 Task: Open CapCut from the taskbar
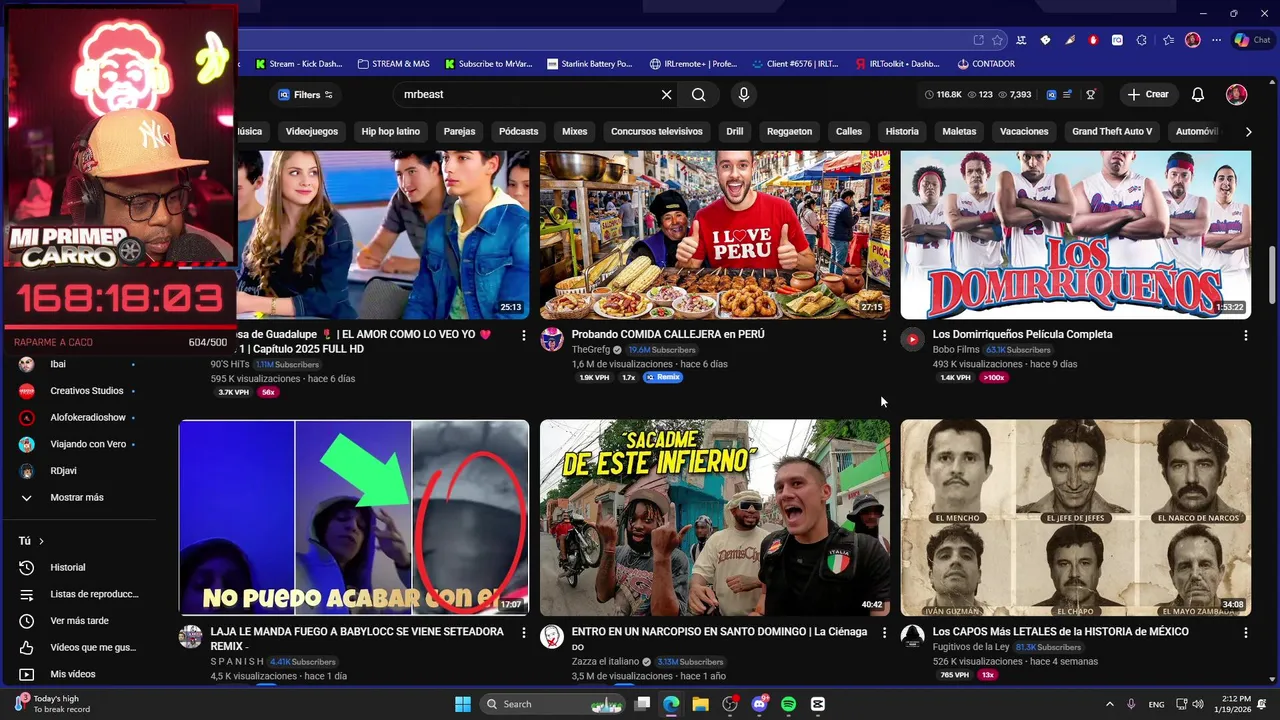click(x=818, y=704)
